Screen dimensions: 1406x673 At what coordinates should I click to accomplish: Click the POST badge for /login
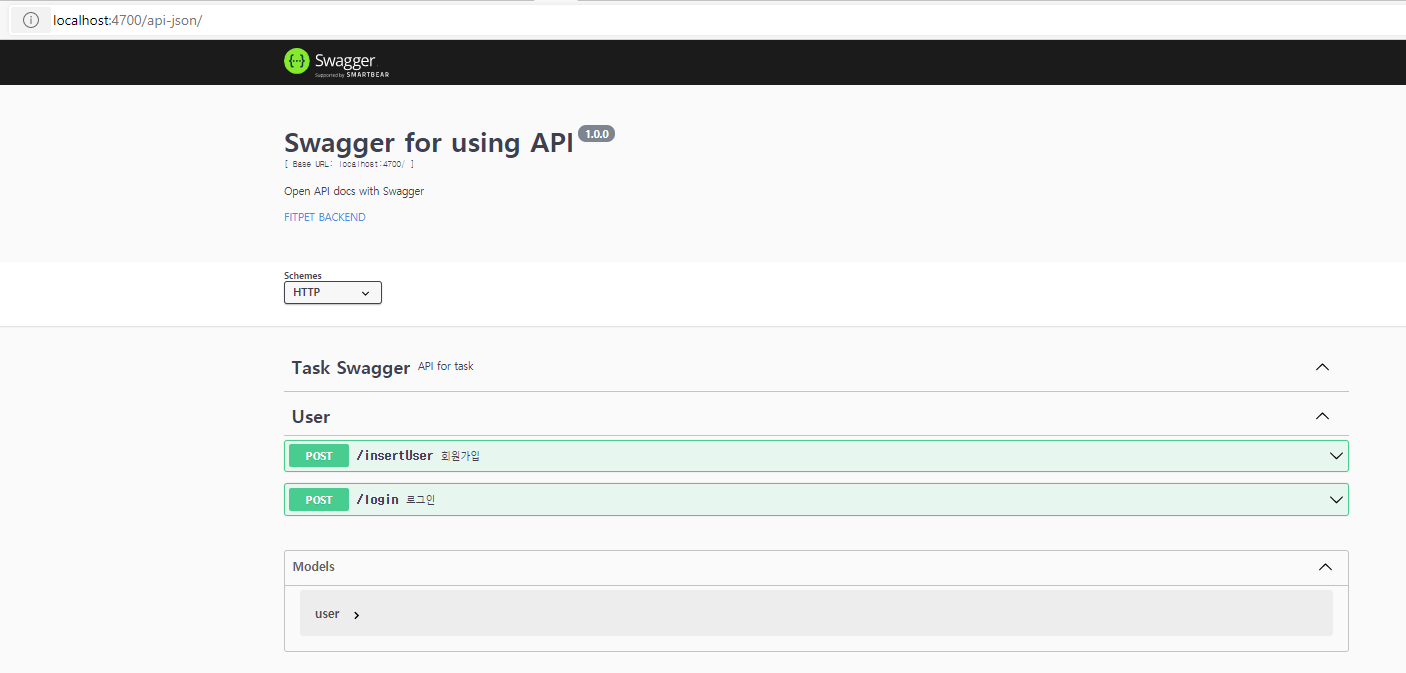click(x=319, y=500)
